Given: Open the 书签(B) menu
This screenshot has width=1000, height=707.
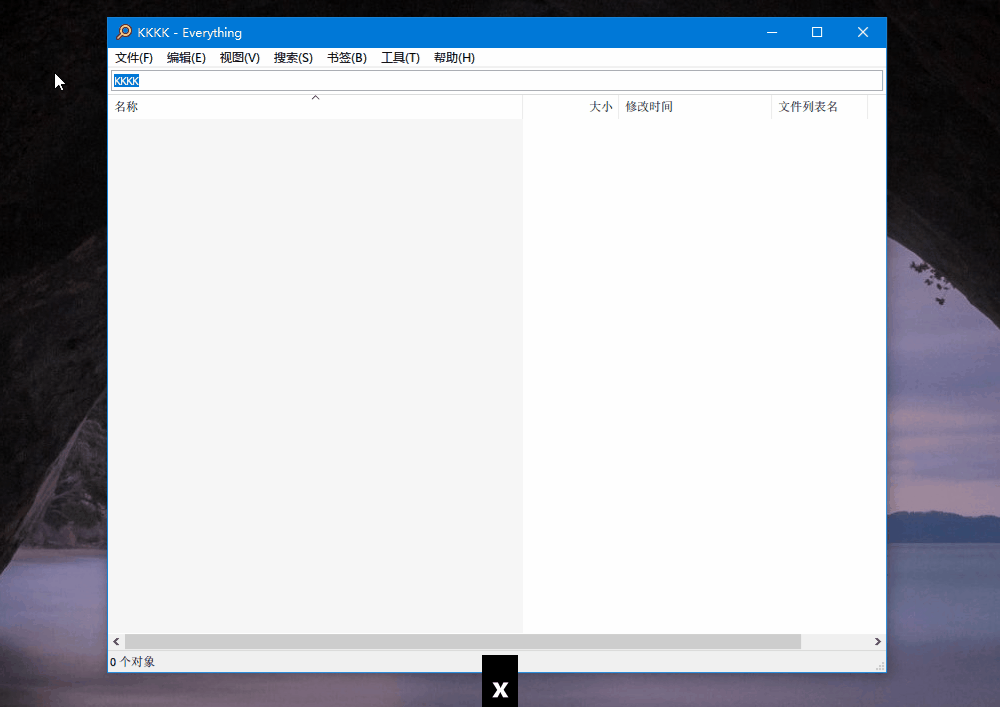Looking at the screenshot, I should (347, 58).
